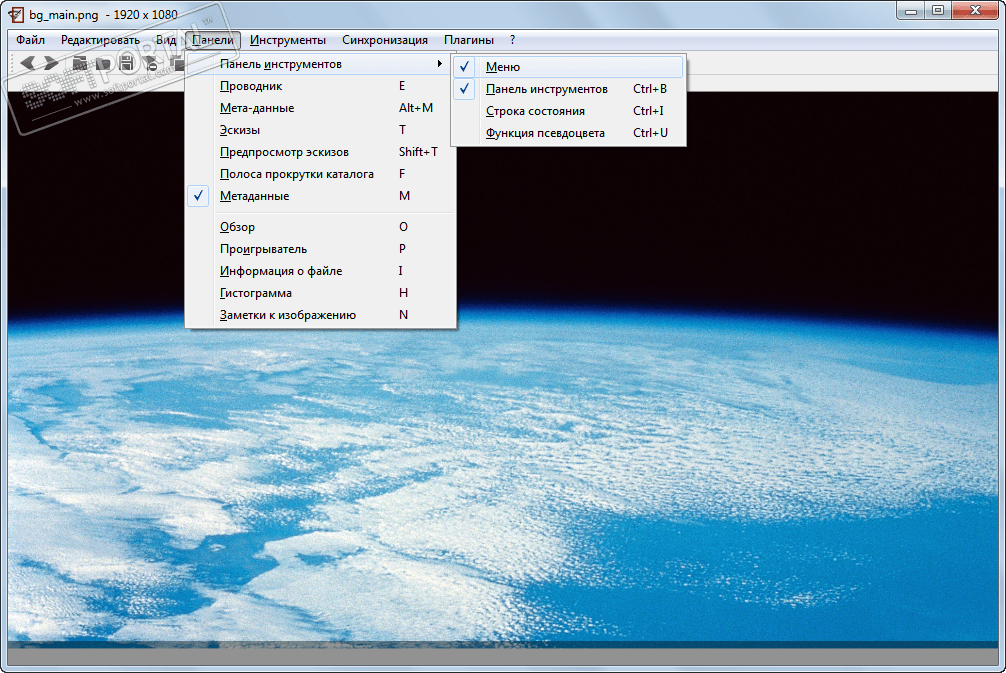Viewport: 1006px width, 673px height.
Task: Click the floppy disk save icon
Action: pyautogui.click(x=126, y=63)
